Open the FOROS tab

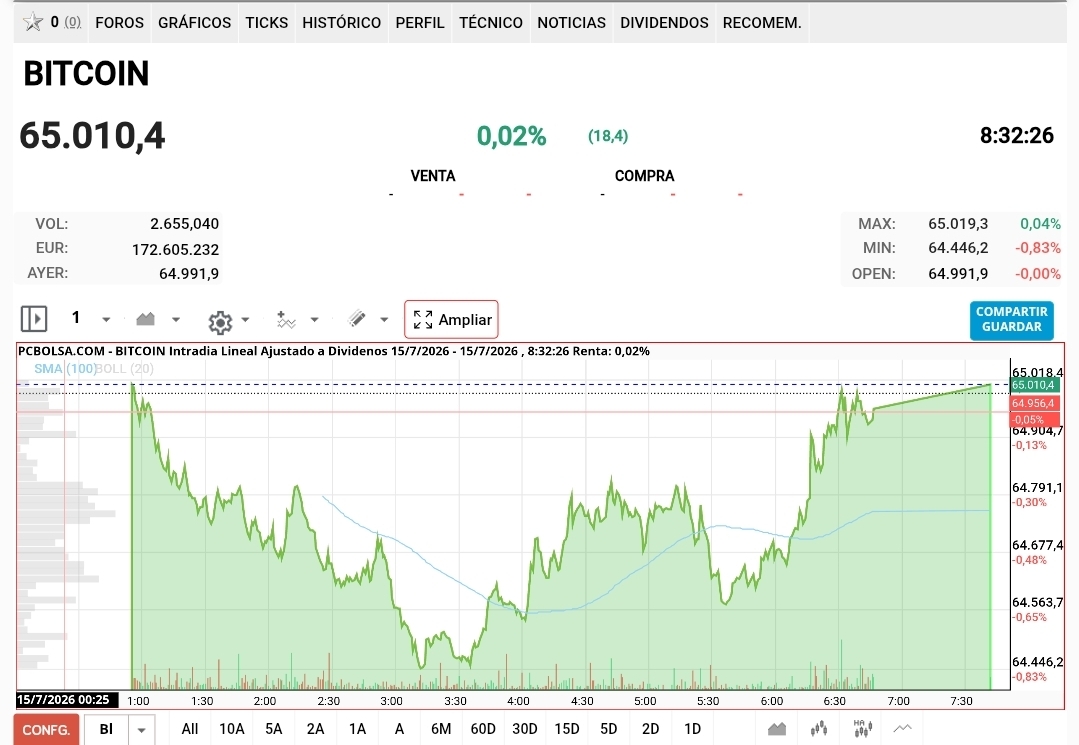click(120, 23)
